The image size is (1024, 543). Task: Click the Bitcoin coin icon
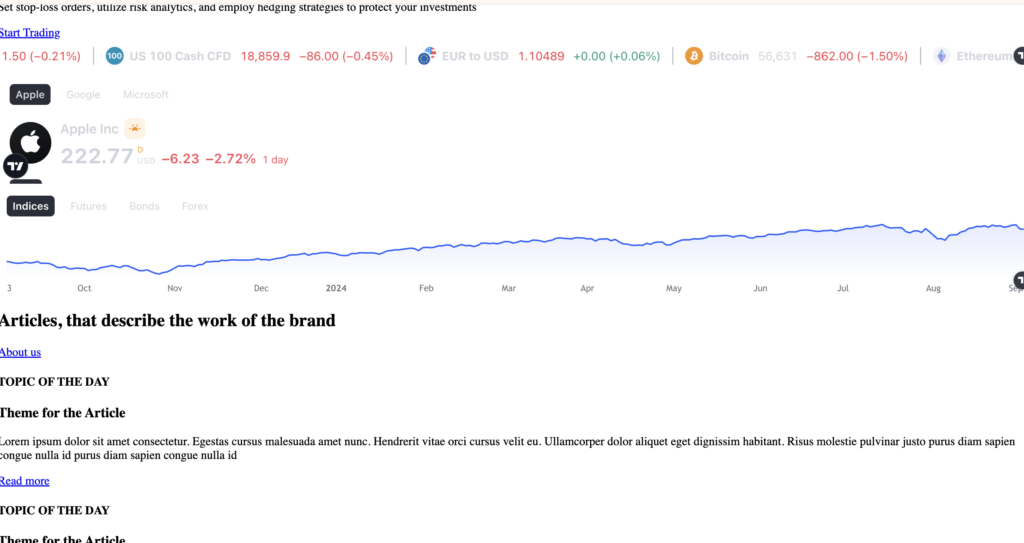[693, 56]
